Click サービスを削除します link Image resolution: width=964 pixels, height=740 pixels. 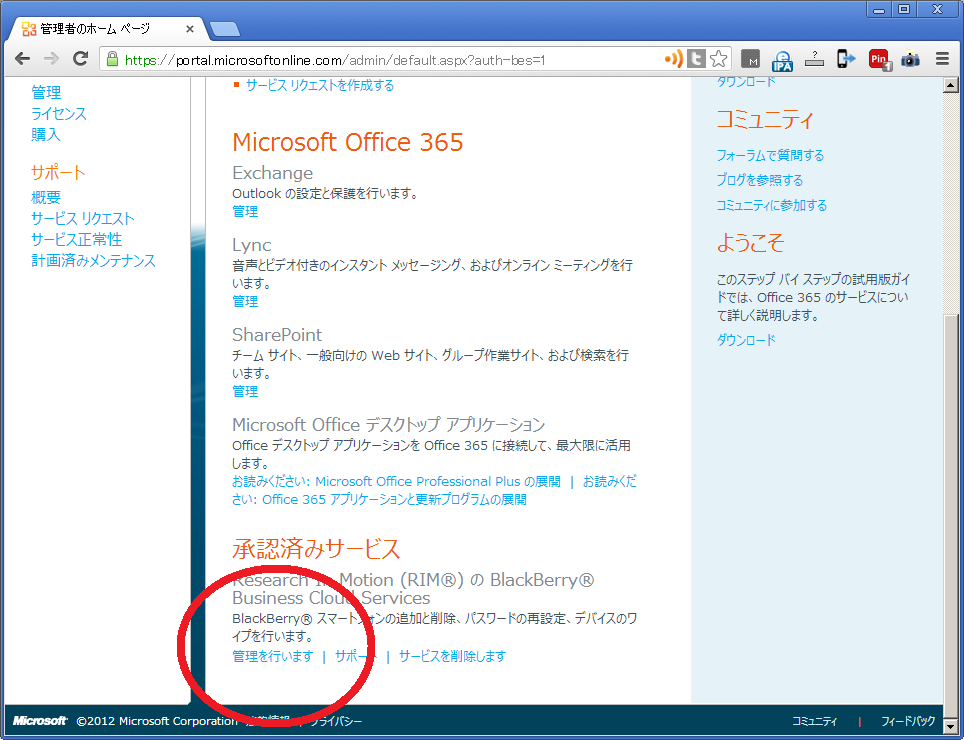click(x=452, y=656)
